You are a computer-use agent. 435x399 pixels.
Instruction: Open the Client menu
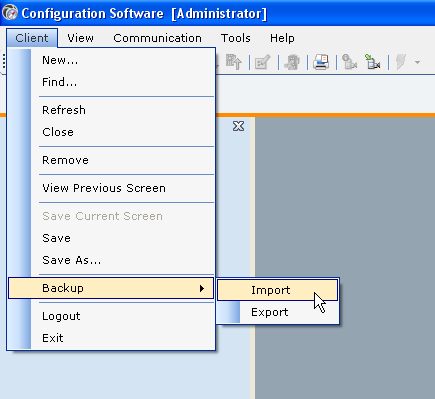tap(32, 38)
